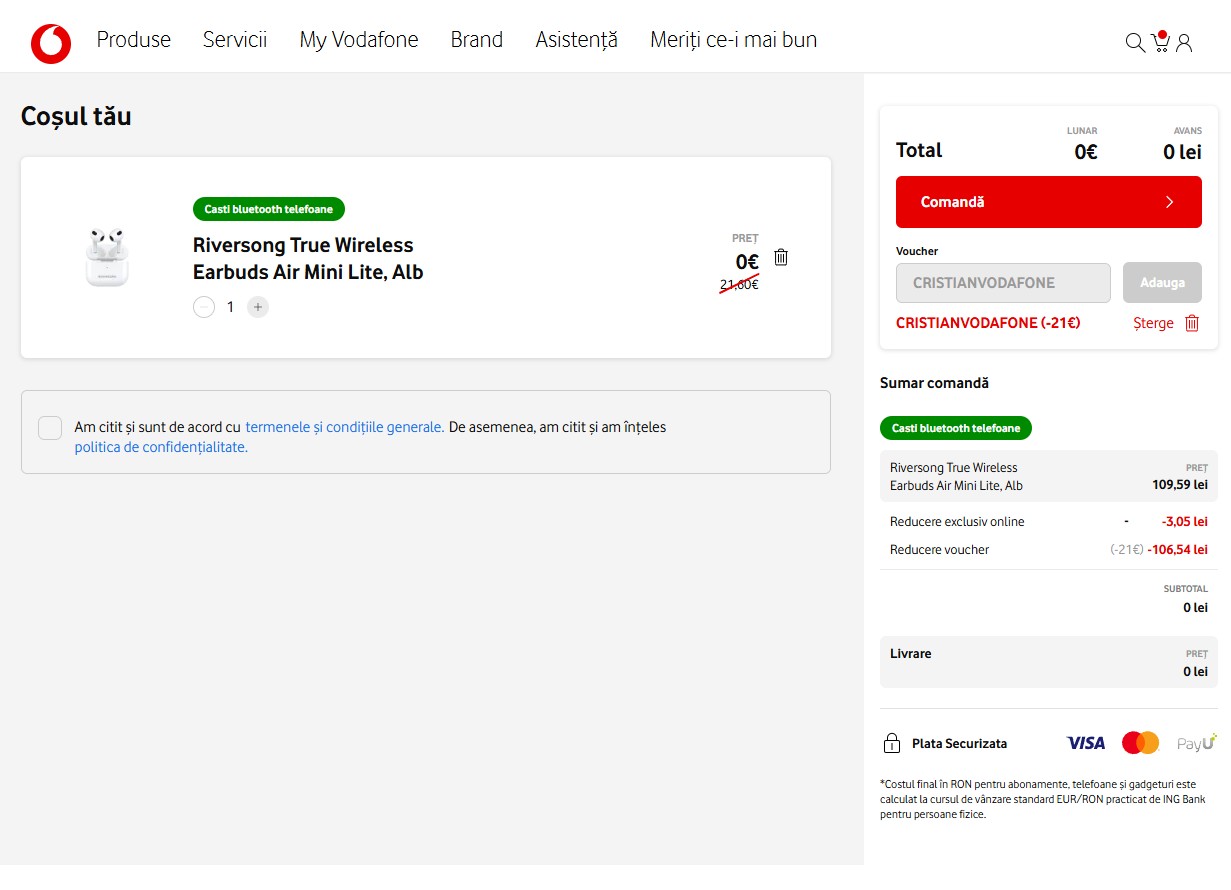Click the -106,54 lei discount value
1231x890 pixels.
(x=1177, y=549)
